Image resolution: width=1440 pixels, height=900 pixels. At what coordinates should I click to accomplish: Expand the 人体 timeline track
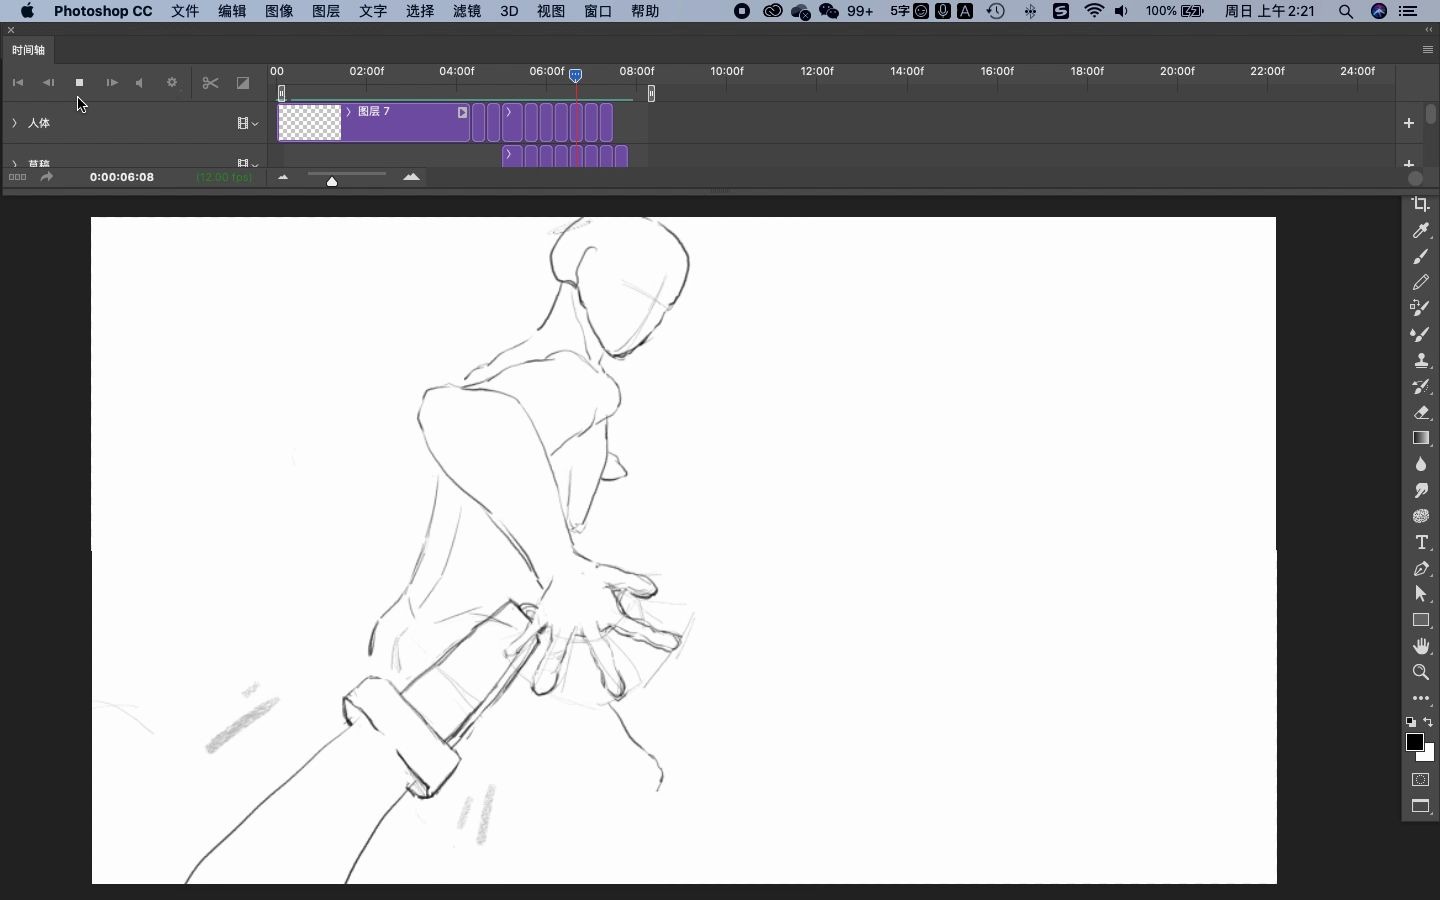pyautogui.click(x=14, y=123)
